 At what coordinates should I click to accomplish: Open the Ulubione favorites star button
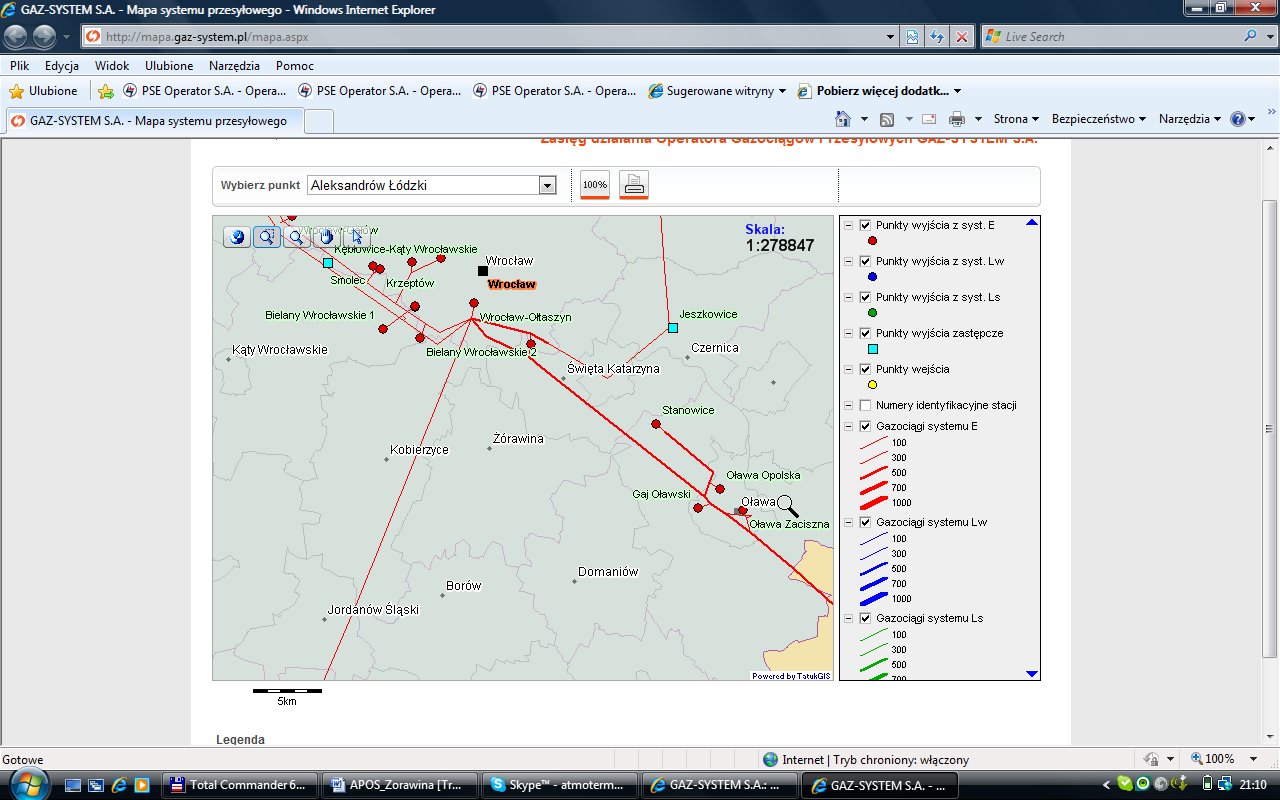43,91
